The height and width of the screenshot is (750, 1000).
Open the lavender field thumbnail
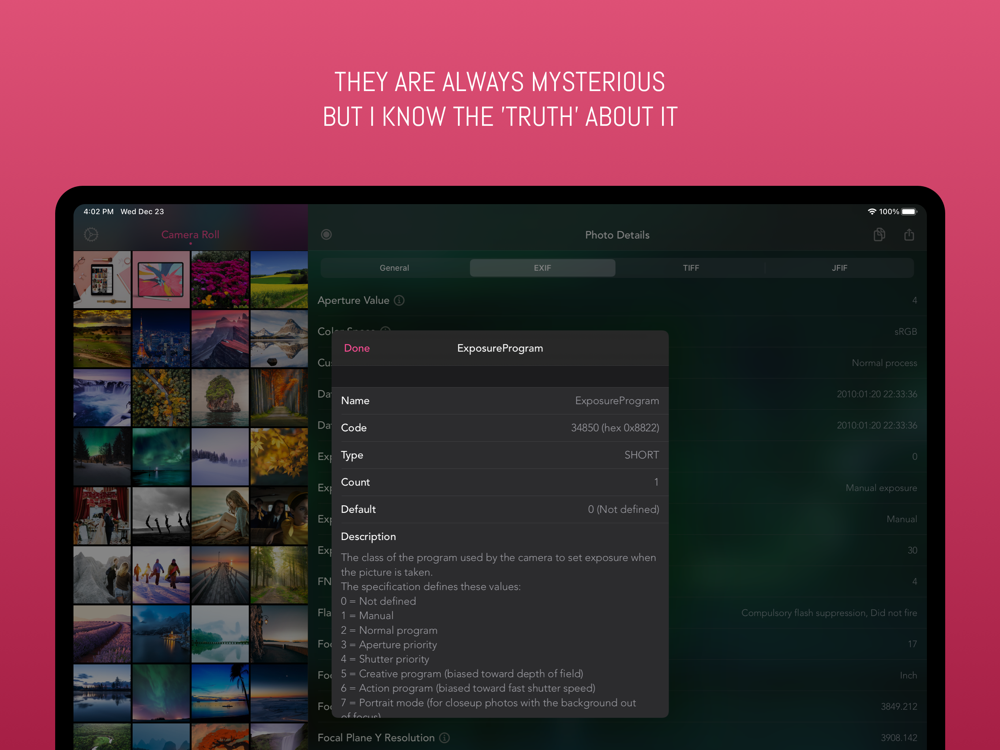[102, 634]
